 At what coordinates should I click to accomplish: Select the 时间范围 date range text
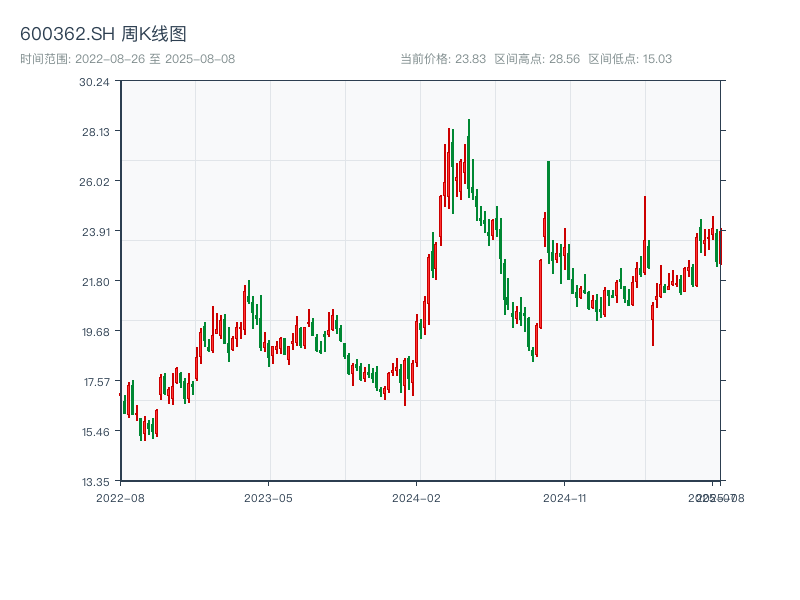tap(127, 59)
